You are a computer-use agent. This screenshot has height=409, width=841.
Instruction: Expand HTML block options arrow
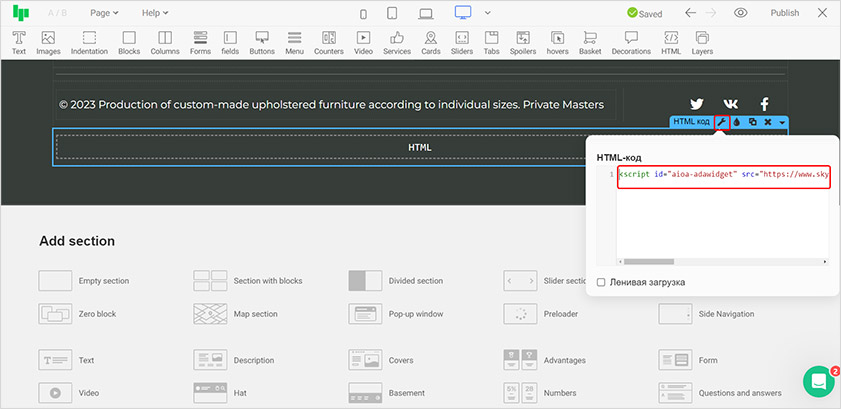coord(783,123)
